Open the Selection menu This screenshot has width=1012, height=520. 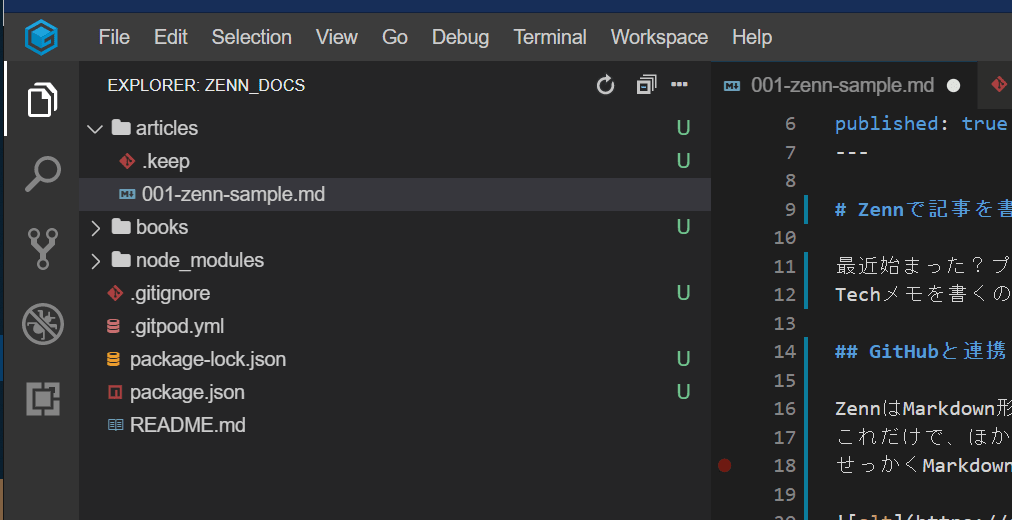(251, 37)
